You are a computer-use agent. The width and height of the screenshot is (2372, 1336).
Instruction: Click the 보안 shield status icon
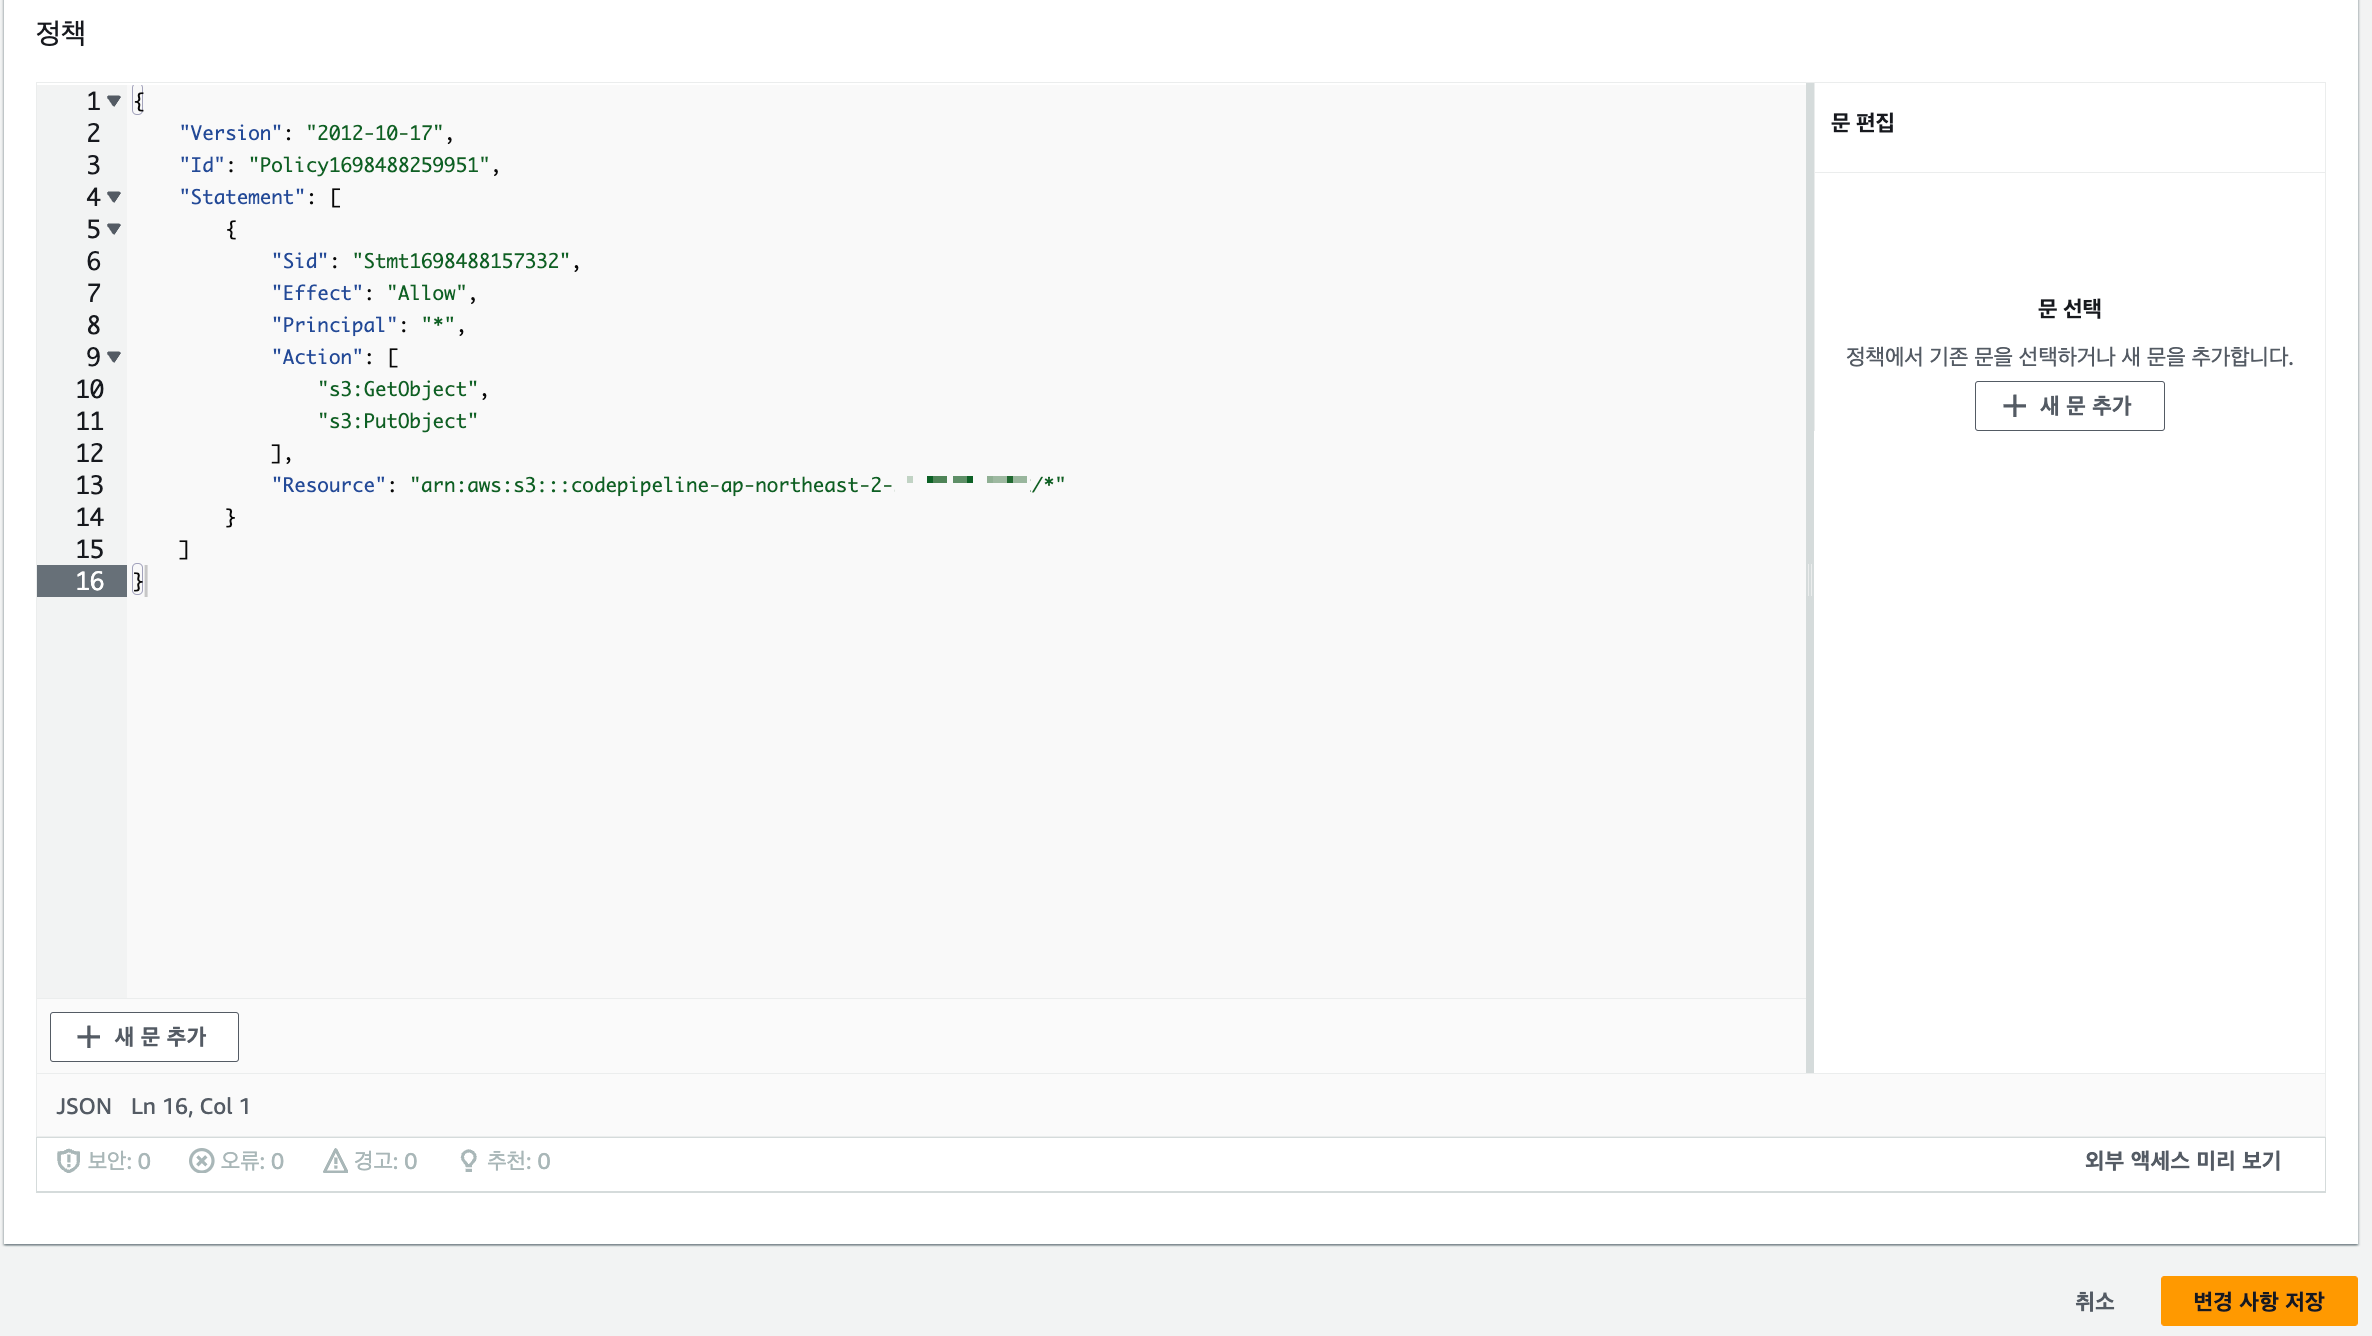pos(68,1161)
